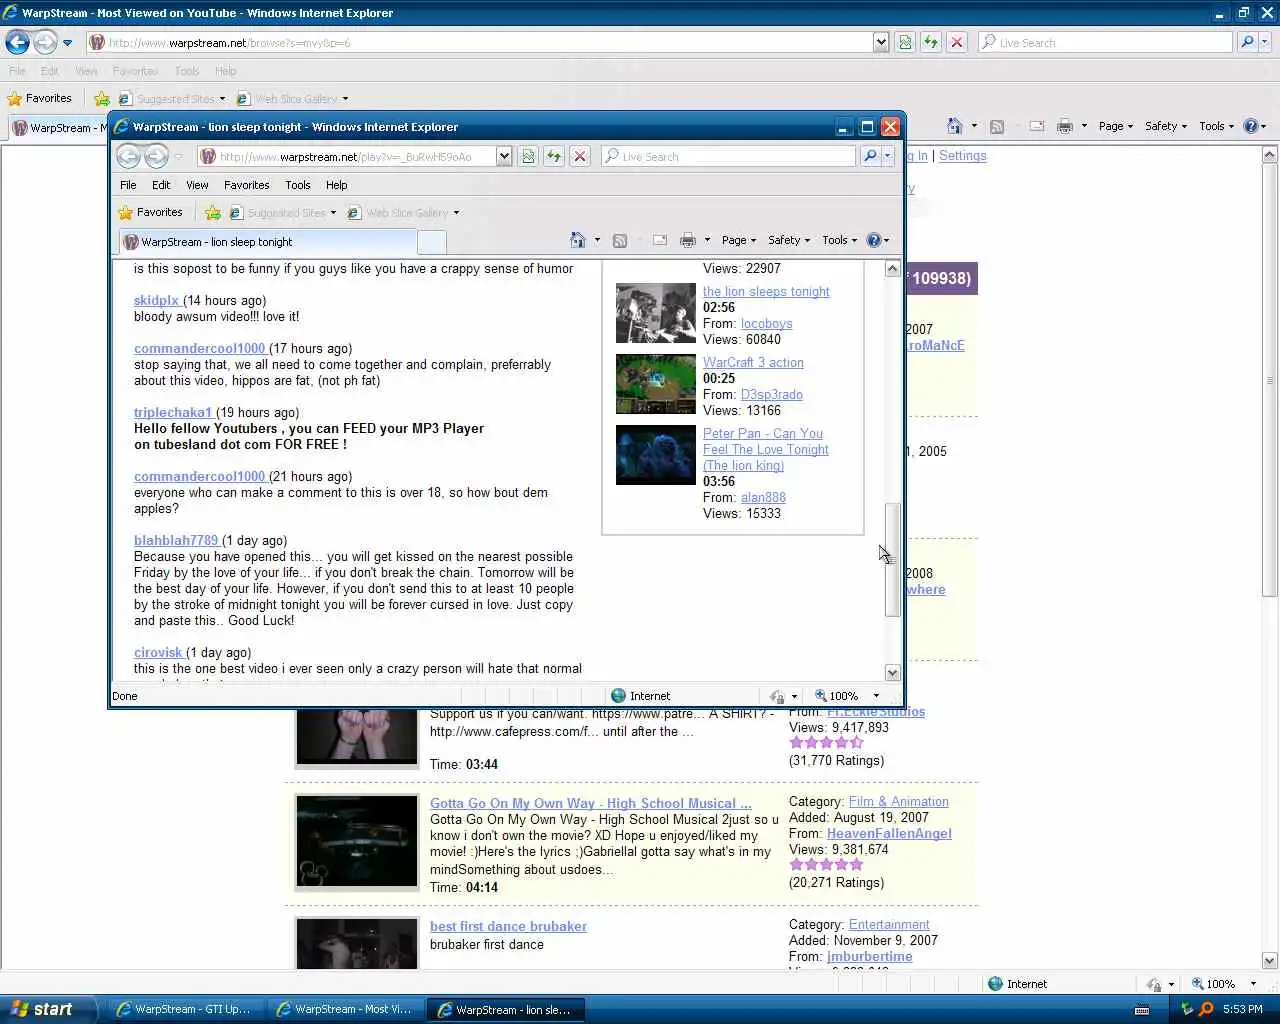
Task: Click the WarCraft 3 action video thumbnail
Action: [x=655, y=384]
